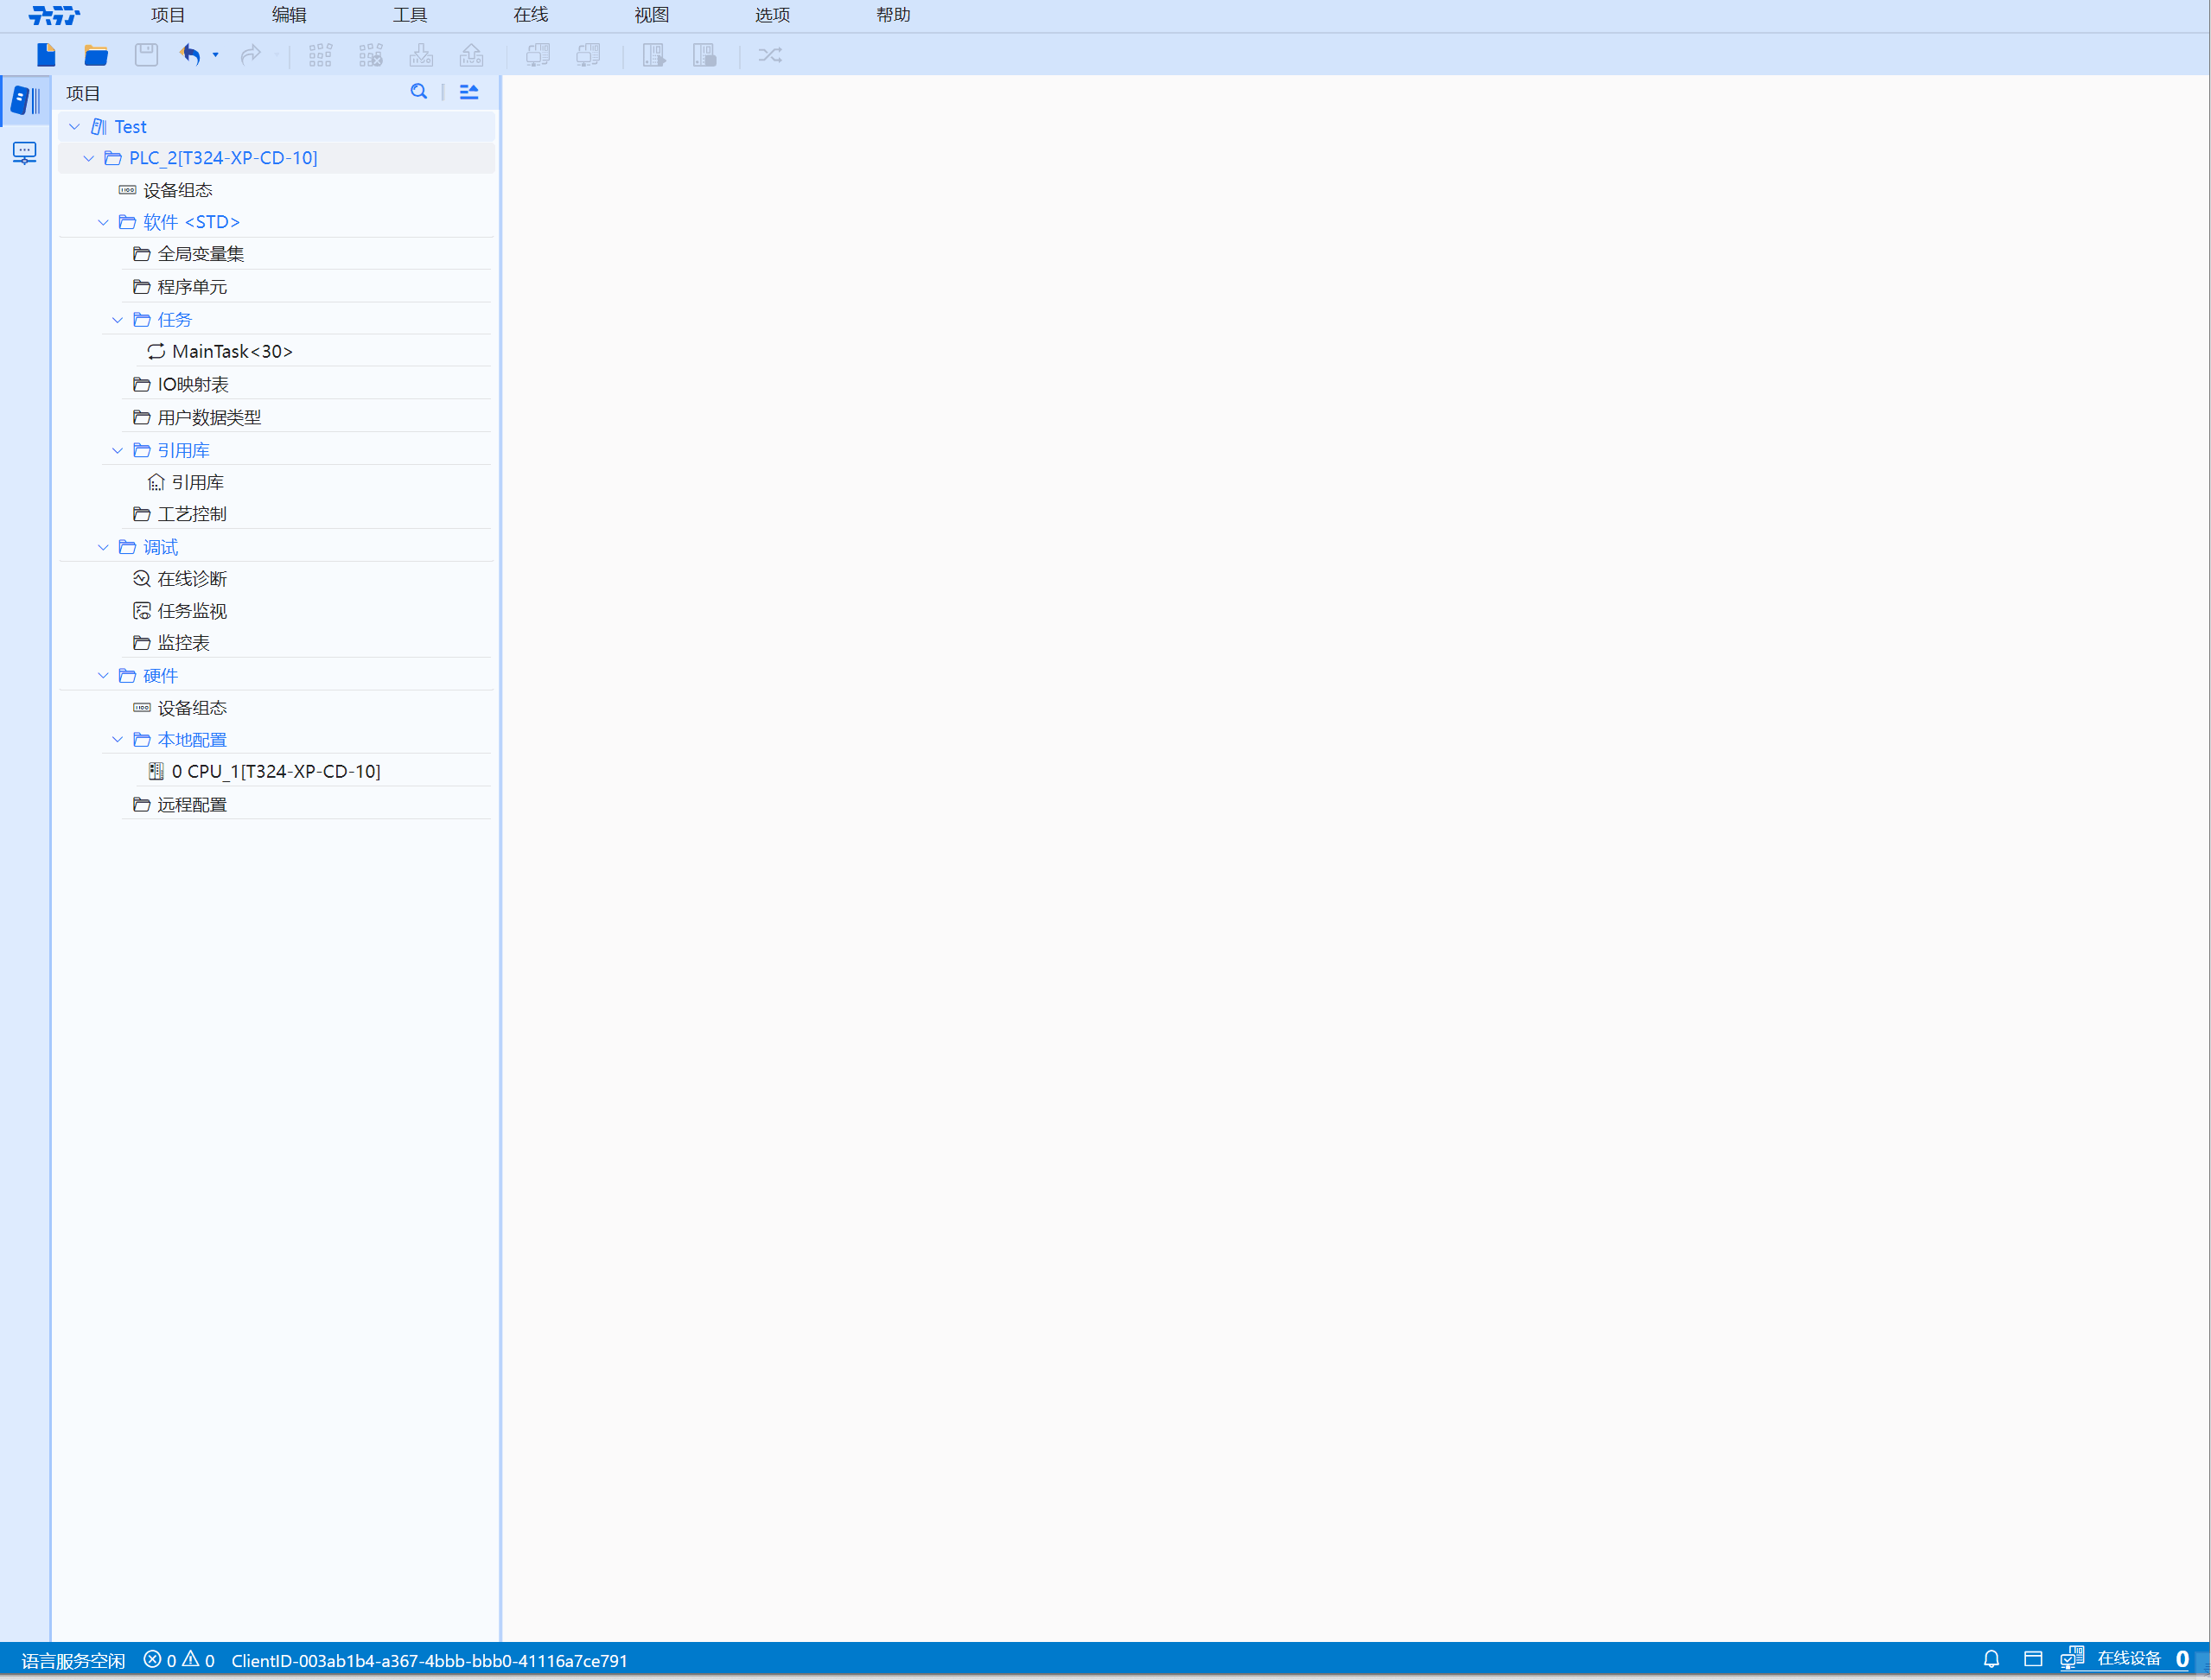Click the undo arrow icon
Viewport: 2211px width, 1680px height.
point(190,55)
